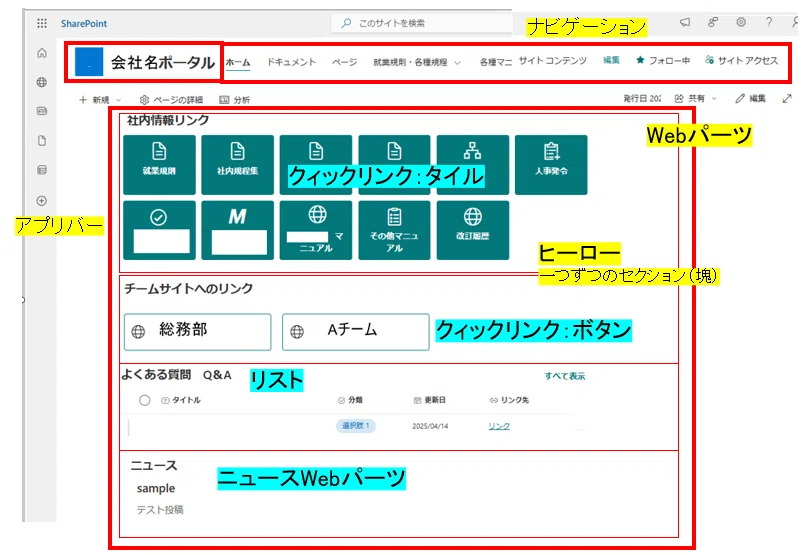Click the blue site logo
Screen dimensions: 805x555
pos(89,62)
